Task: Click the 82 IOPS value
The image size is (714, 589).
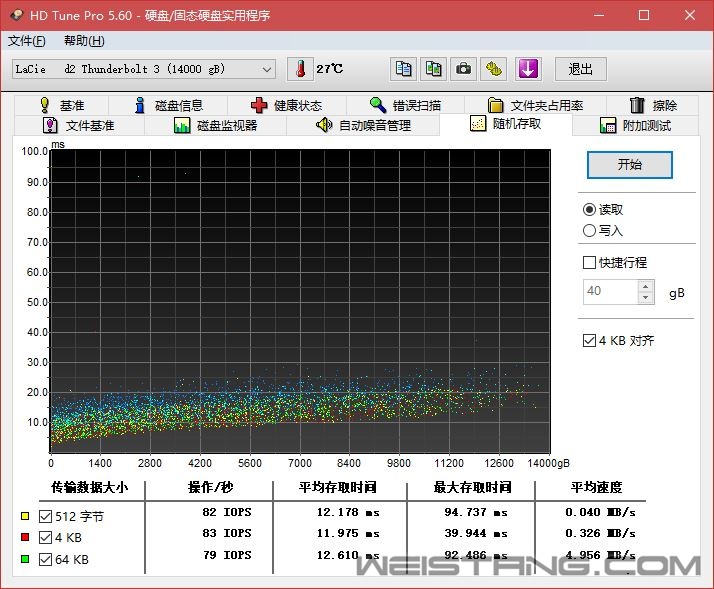Action: (x=227, y=512)
